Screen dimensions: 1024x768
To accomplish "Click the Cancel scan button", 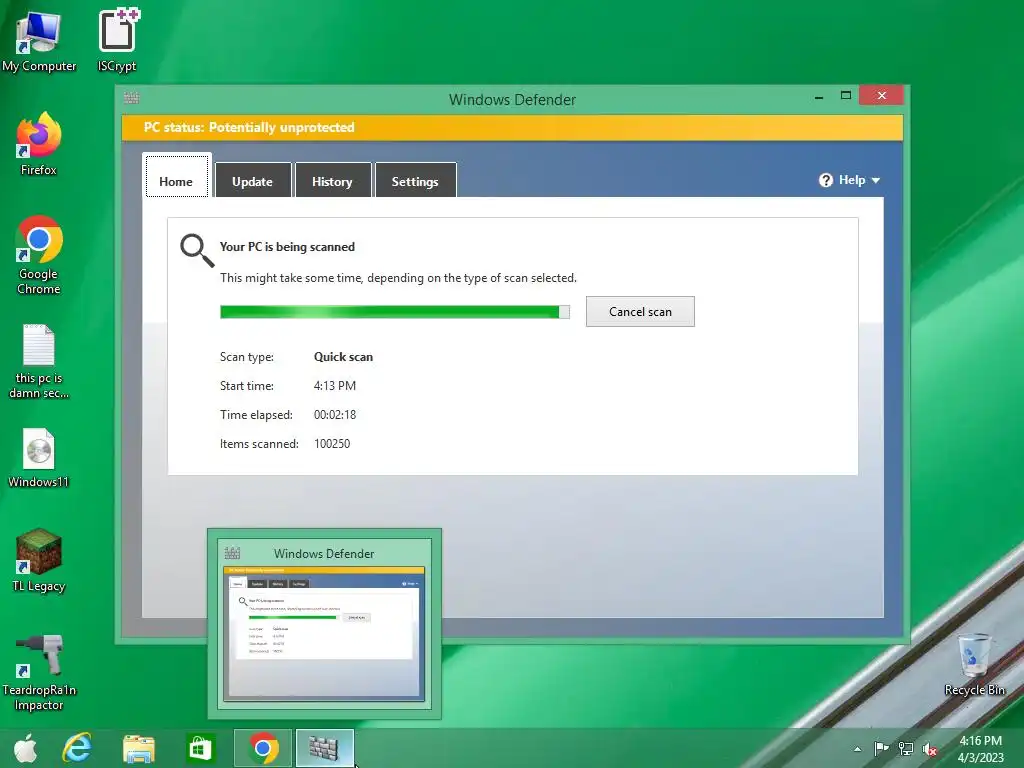I will coord(640,312).
